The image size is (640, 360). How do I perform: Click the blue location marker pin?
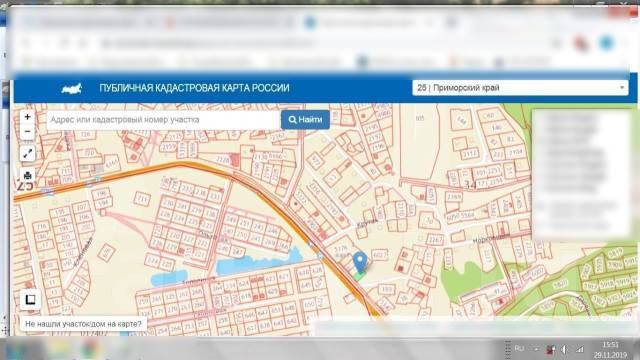[360, 262]
